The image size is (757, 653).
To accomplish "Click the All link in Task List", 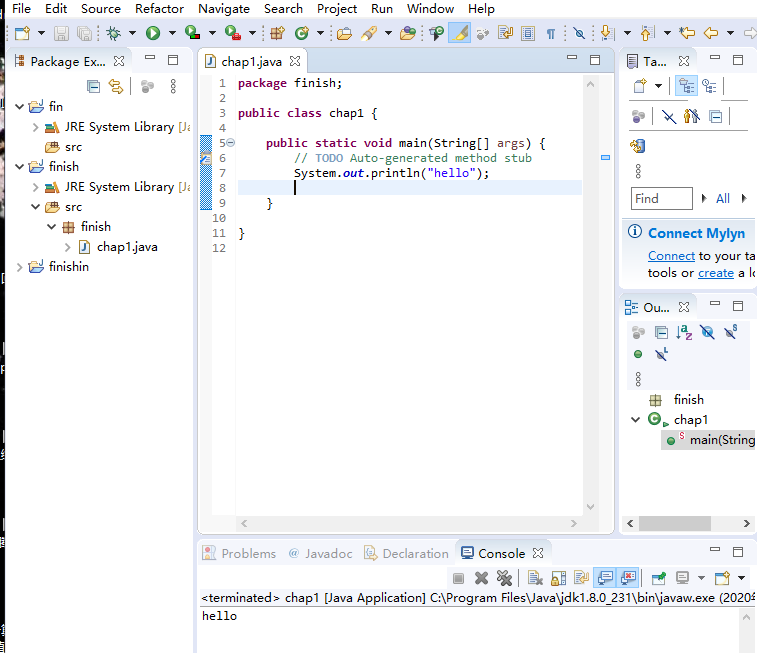I will coord(722,199).
